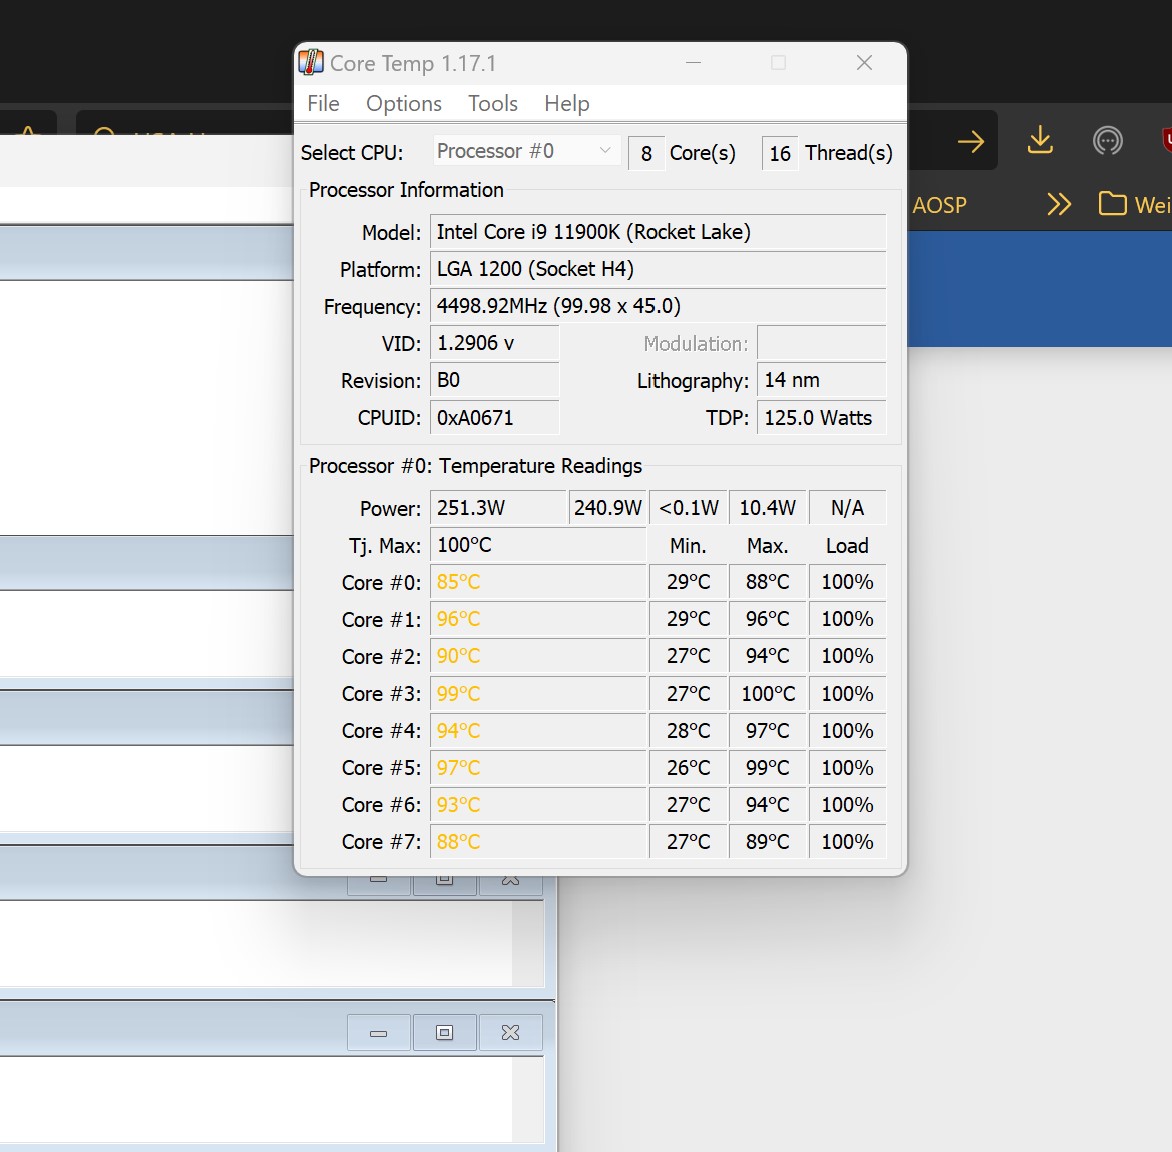Click the N/A power cell
The width and height of the screenshot is (1172, 1152).
848,508
